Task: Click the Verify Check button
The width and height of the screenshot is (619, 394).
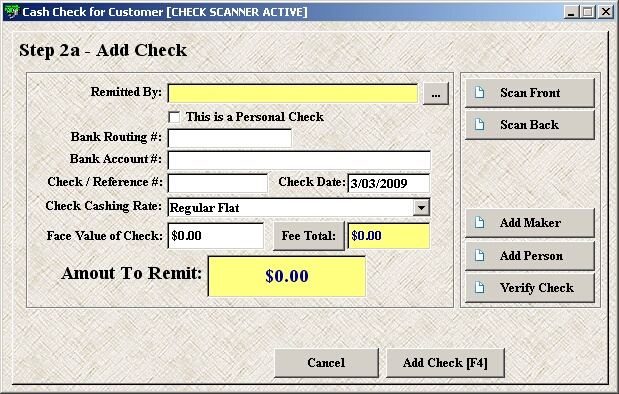Action: 530,287
